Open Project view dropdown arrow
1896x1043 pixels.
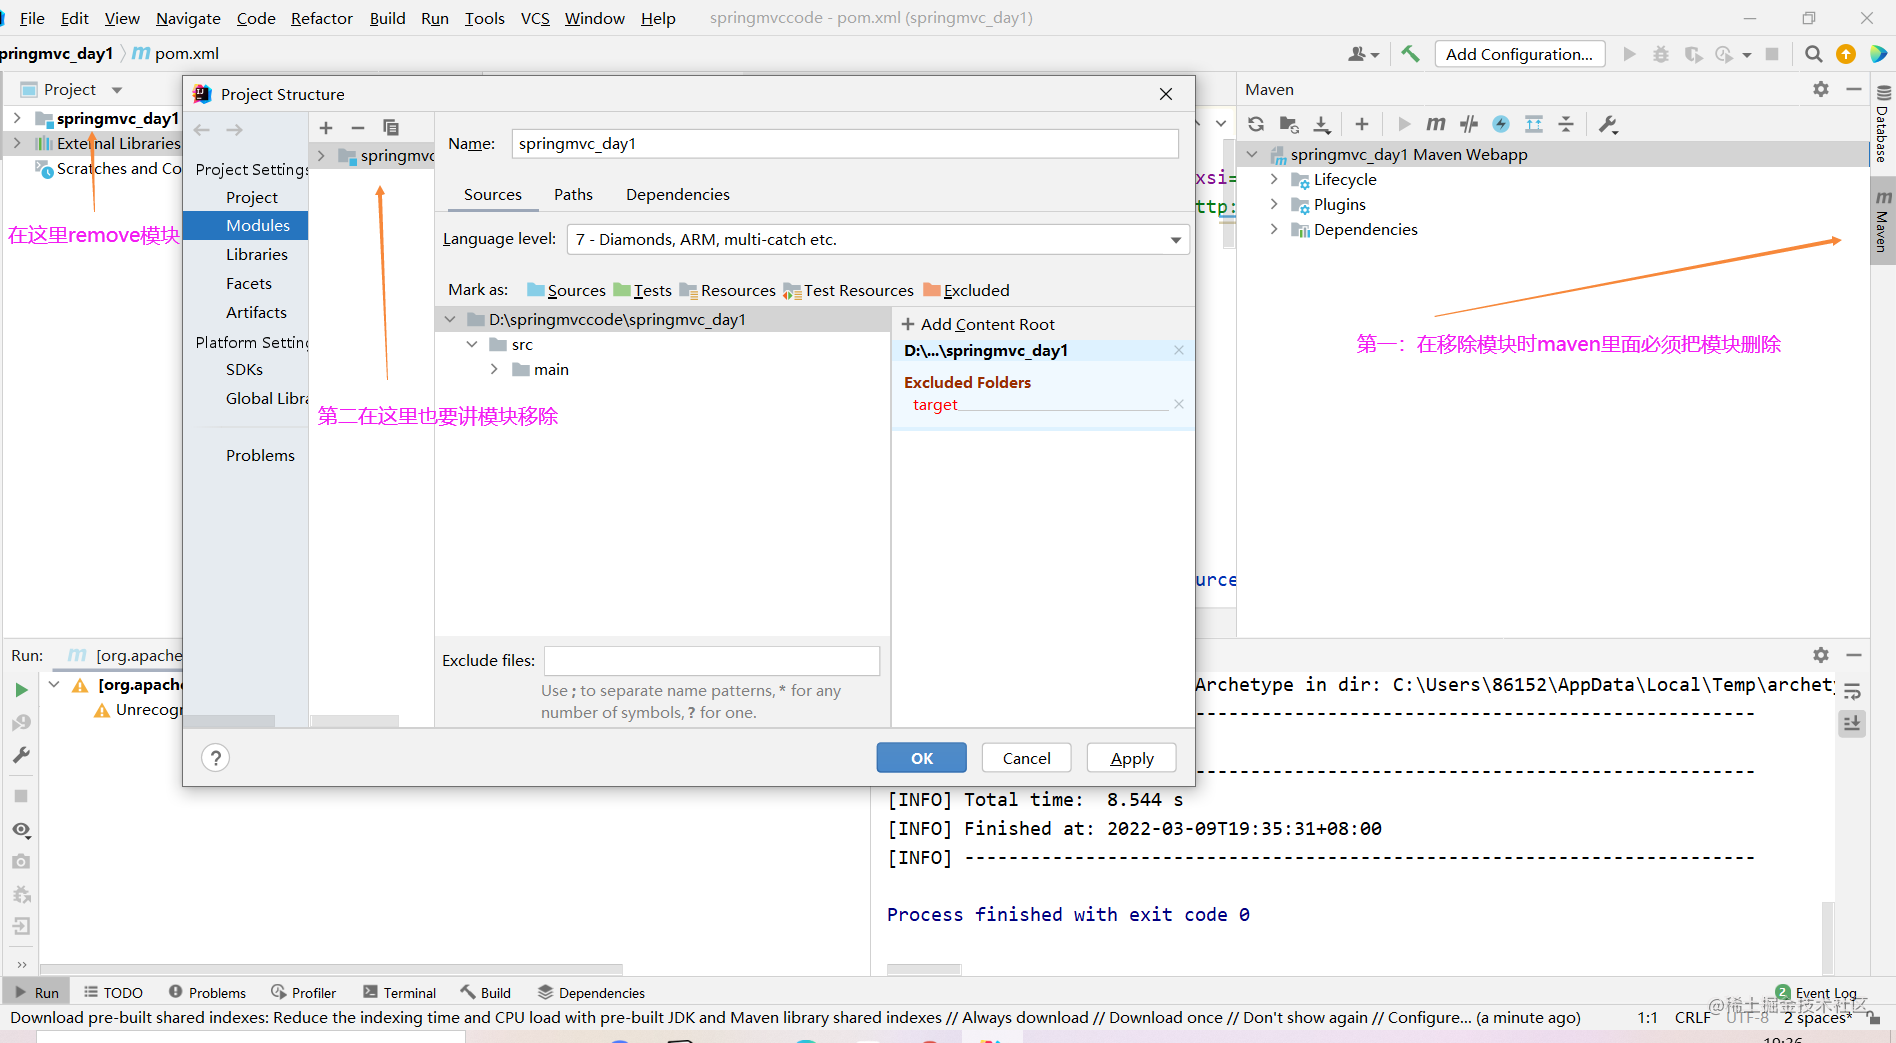(117, 90)
